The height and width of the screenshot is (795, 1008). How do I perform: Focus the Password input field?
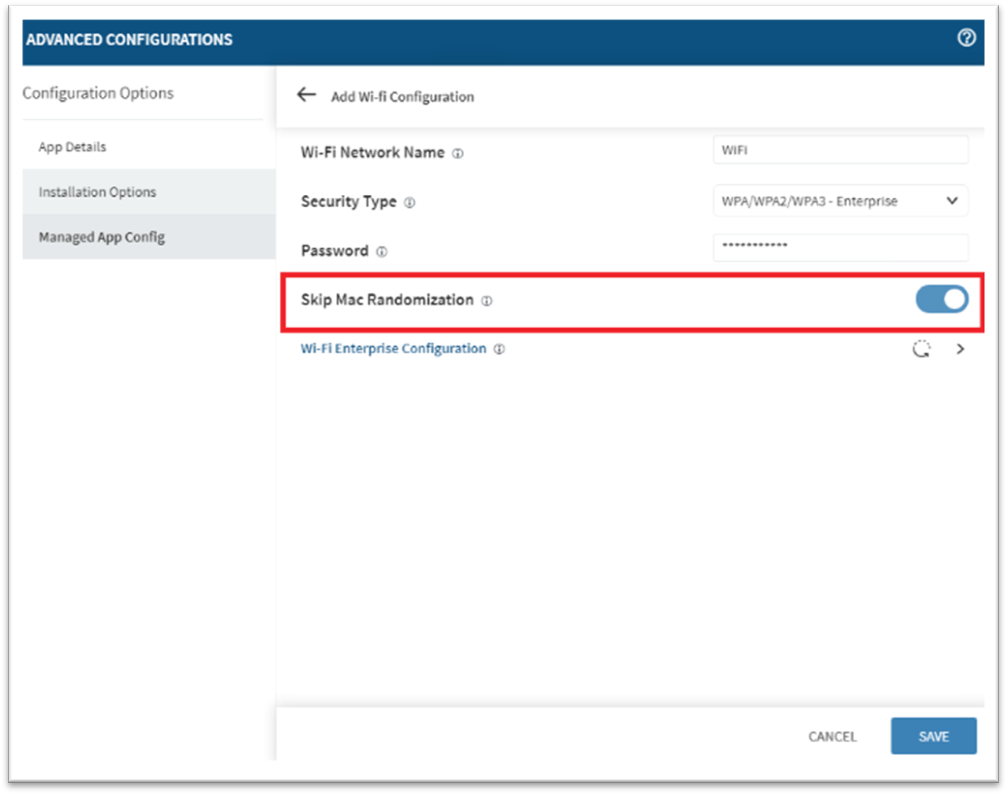(840, 247)
